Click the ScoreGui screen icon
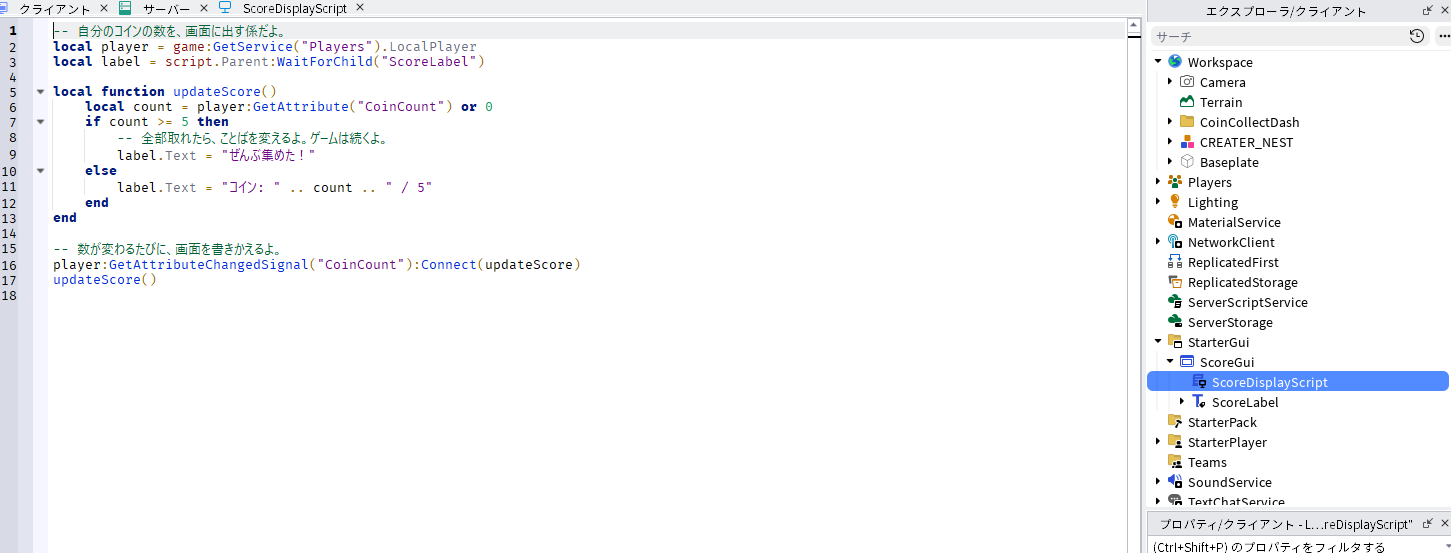1451x553 pixels. click(x=1187, y=362)
